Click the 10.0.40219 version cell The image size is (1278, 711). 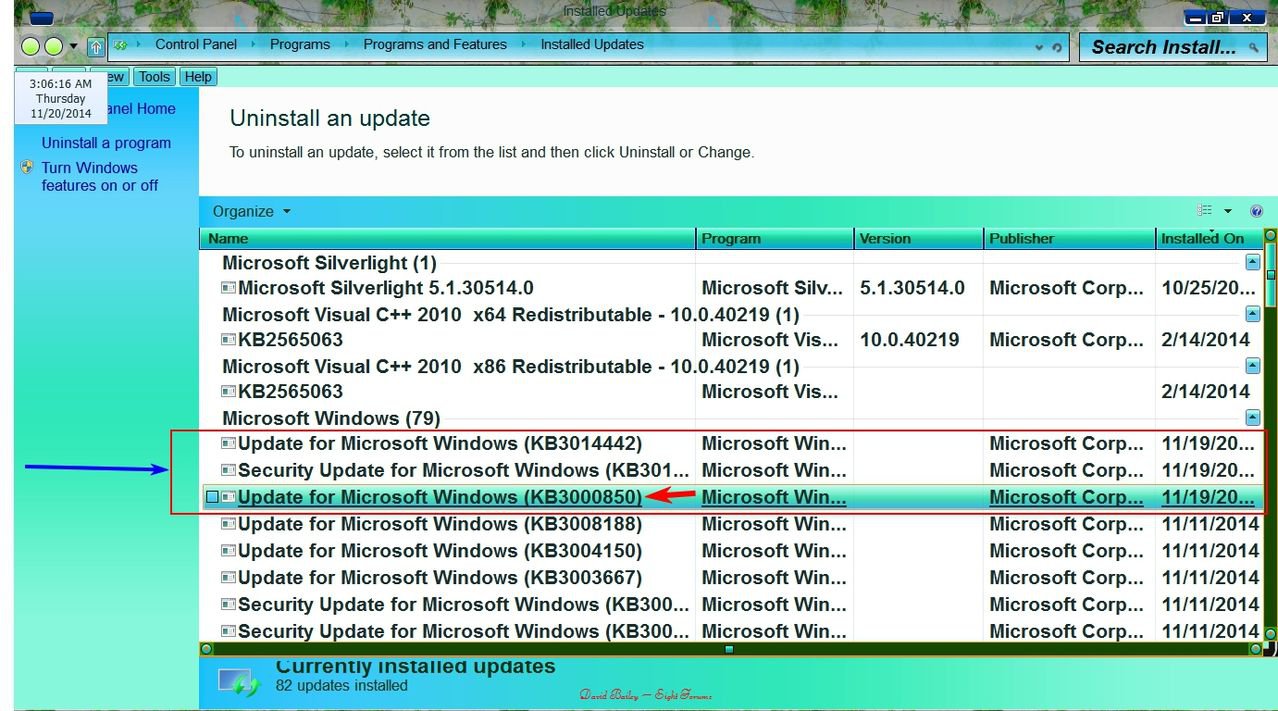click(909, 340)
